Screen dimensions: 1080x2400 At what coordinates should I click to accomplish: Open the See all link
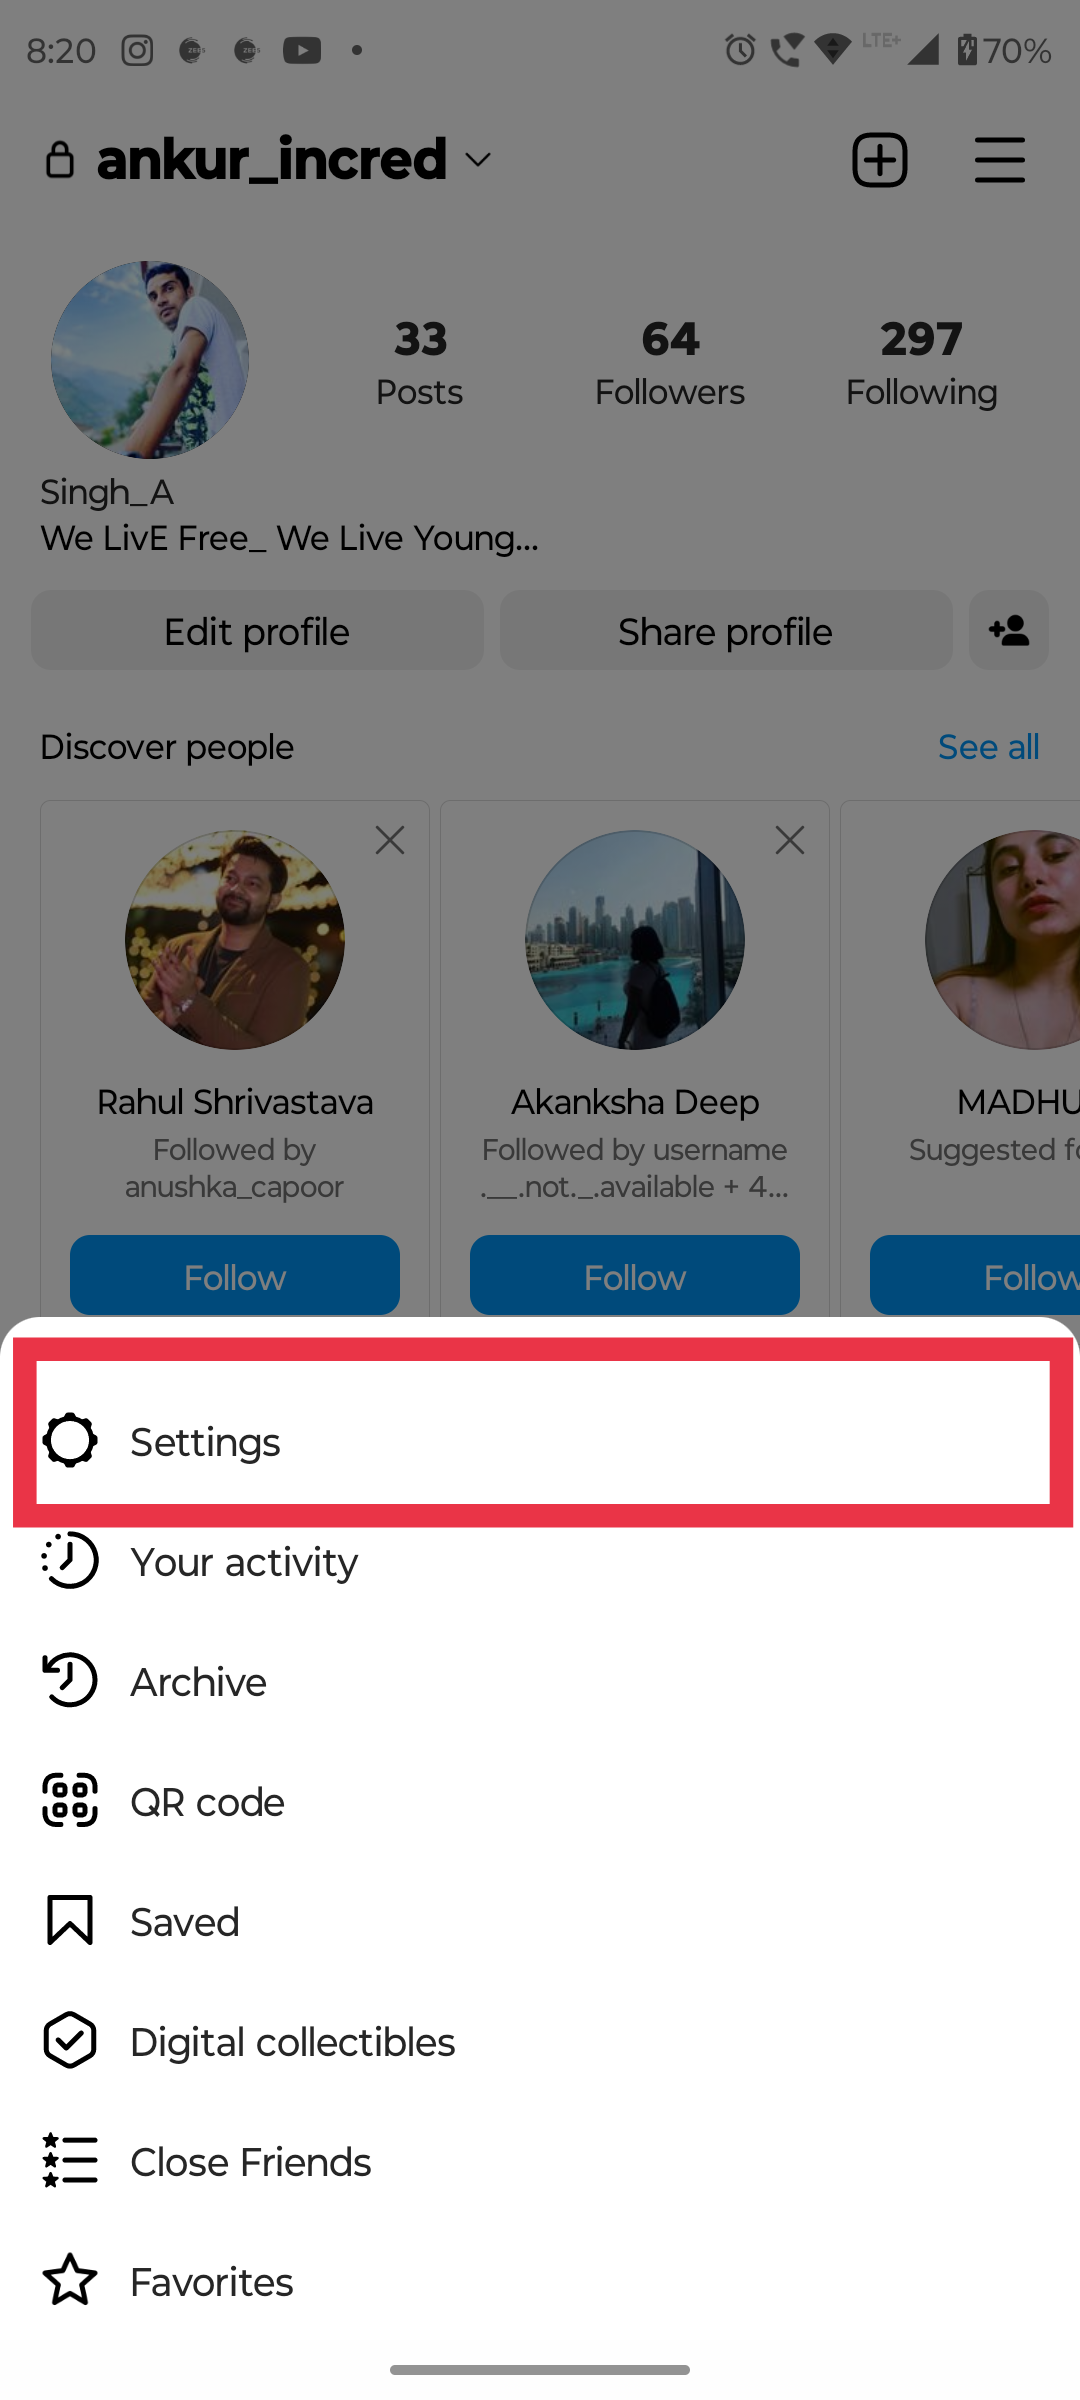pyautogui.click(x=988, y=747)
